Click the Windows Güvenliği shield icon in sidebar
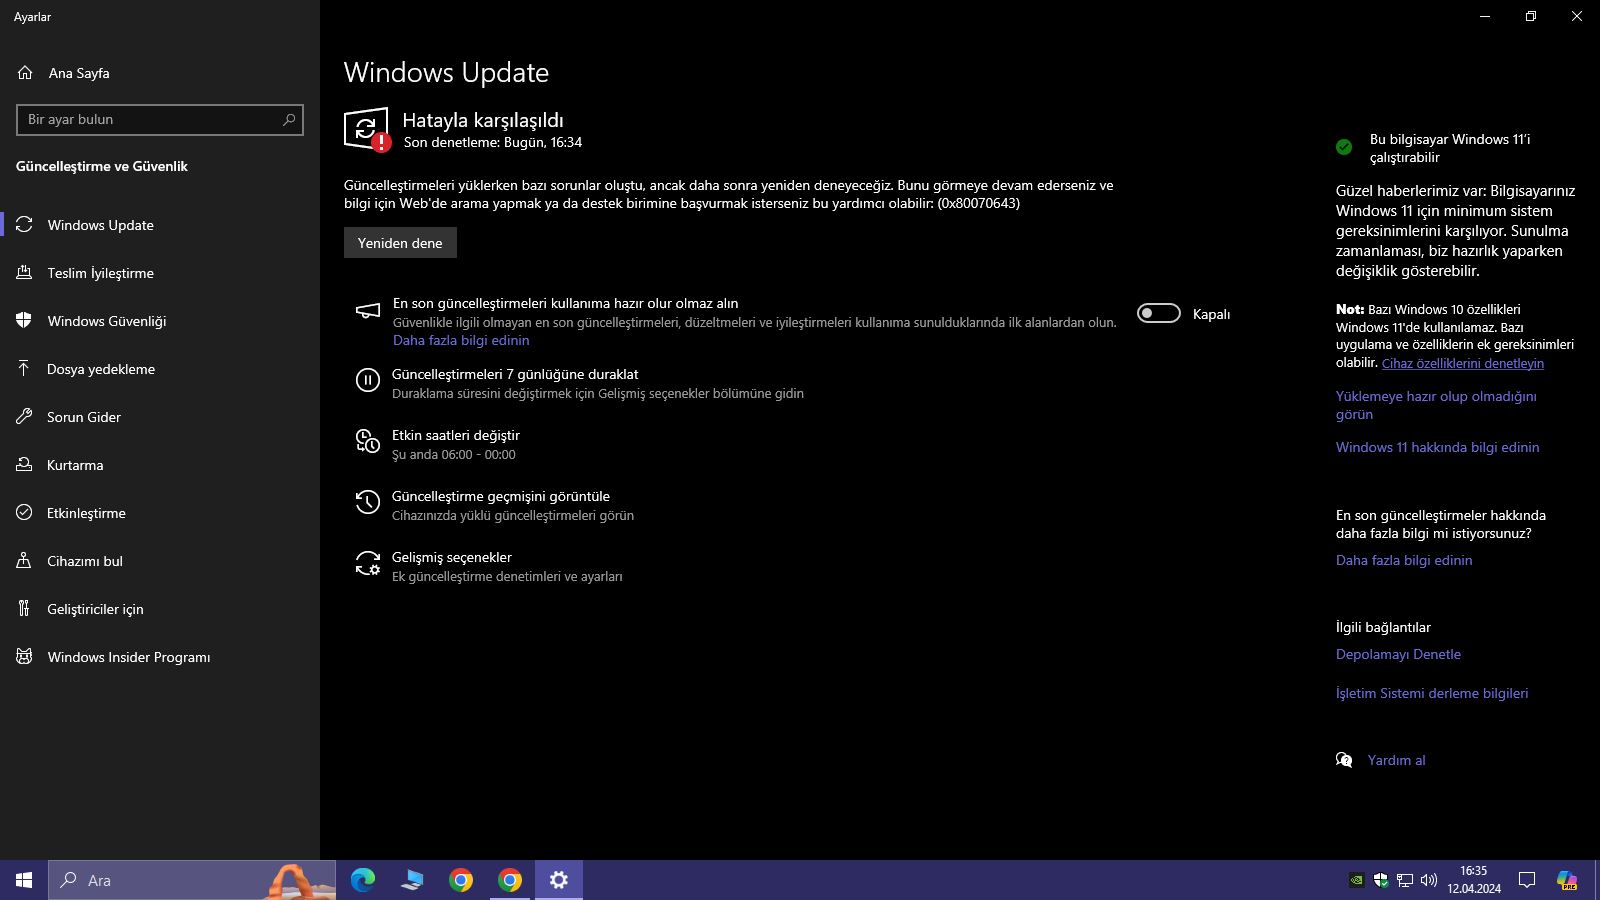1600x900 pixels. tap(24, 321)
